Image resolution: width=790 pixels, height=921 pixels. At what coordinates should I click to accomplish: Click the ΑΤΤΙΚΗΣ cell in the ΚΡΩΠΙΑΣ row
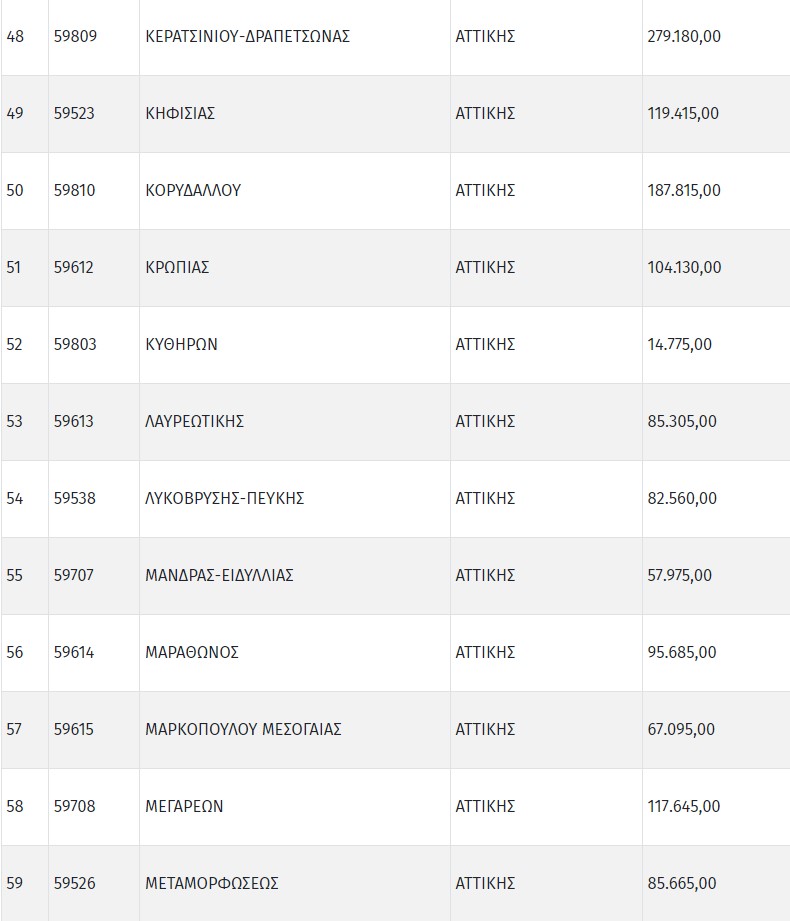pos(485,268)
